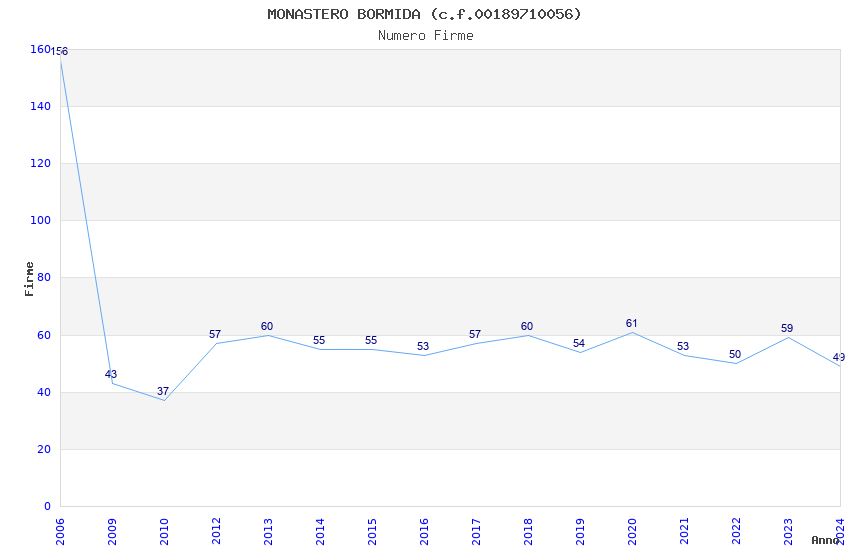Image resolution: width=850 pixels, height=550 pixels.
Task: Click the data label 60 above 2013
Action: click(267, 326)
